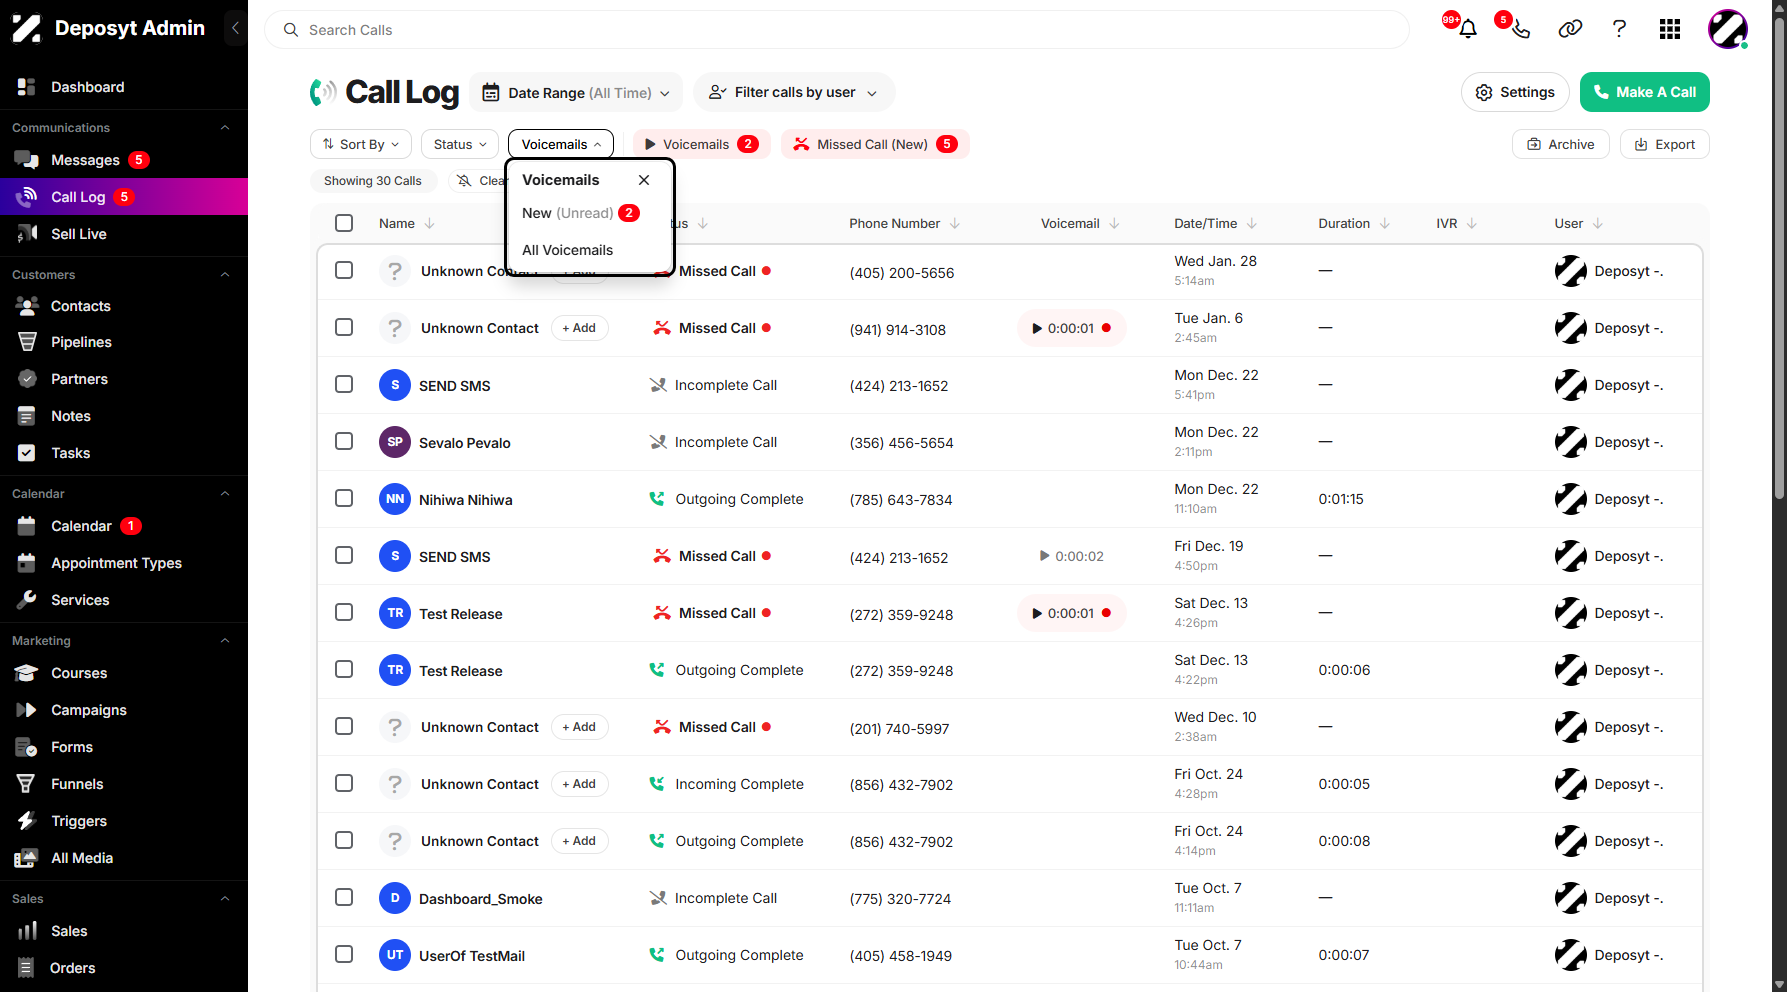Viewport: 1787px width, 992px height.
Task: Select the Nihiwa Nihiwa row checkbox
Action: pos(344,498)
